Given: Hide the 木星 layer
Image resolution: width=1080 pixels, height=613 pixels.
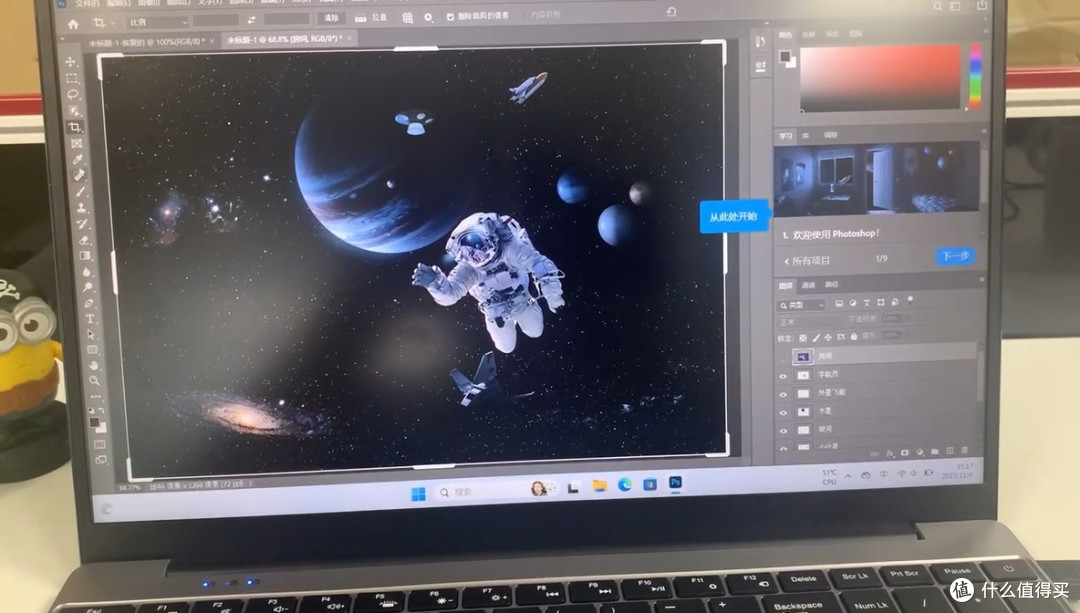Looking at the screenshot, I should 783,413.
